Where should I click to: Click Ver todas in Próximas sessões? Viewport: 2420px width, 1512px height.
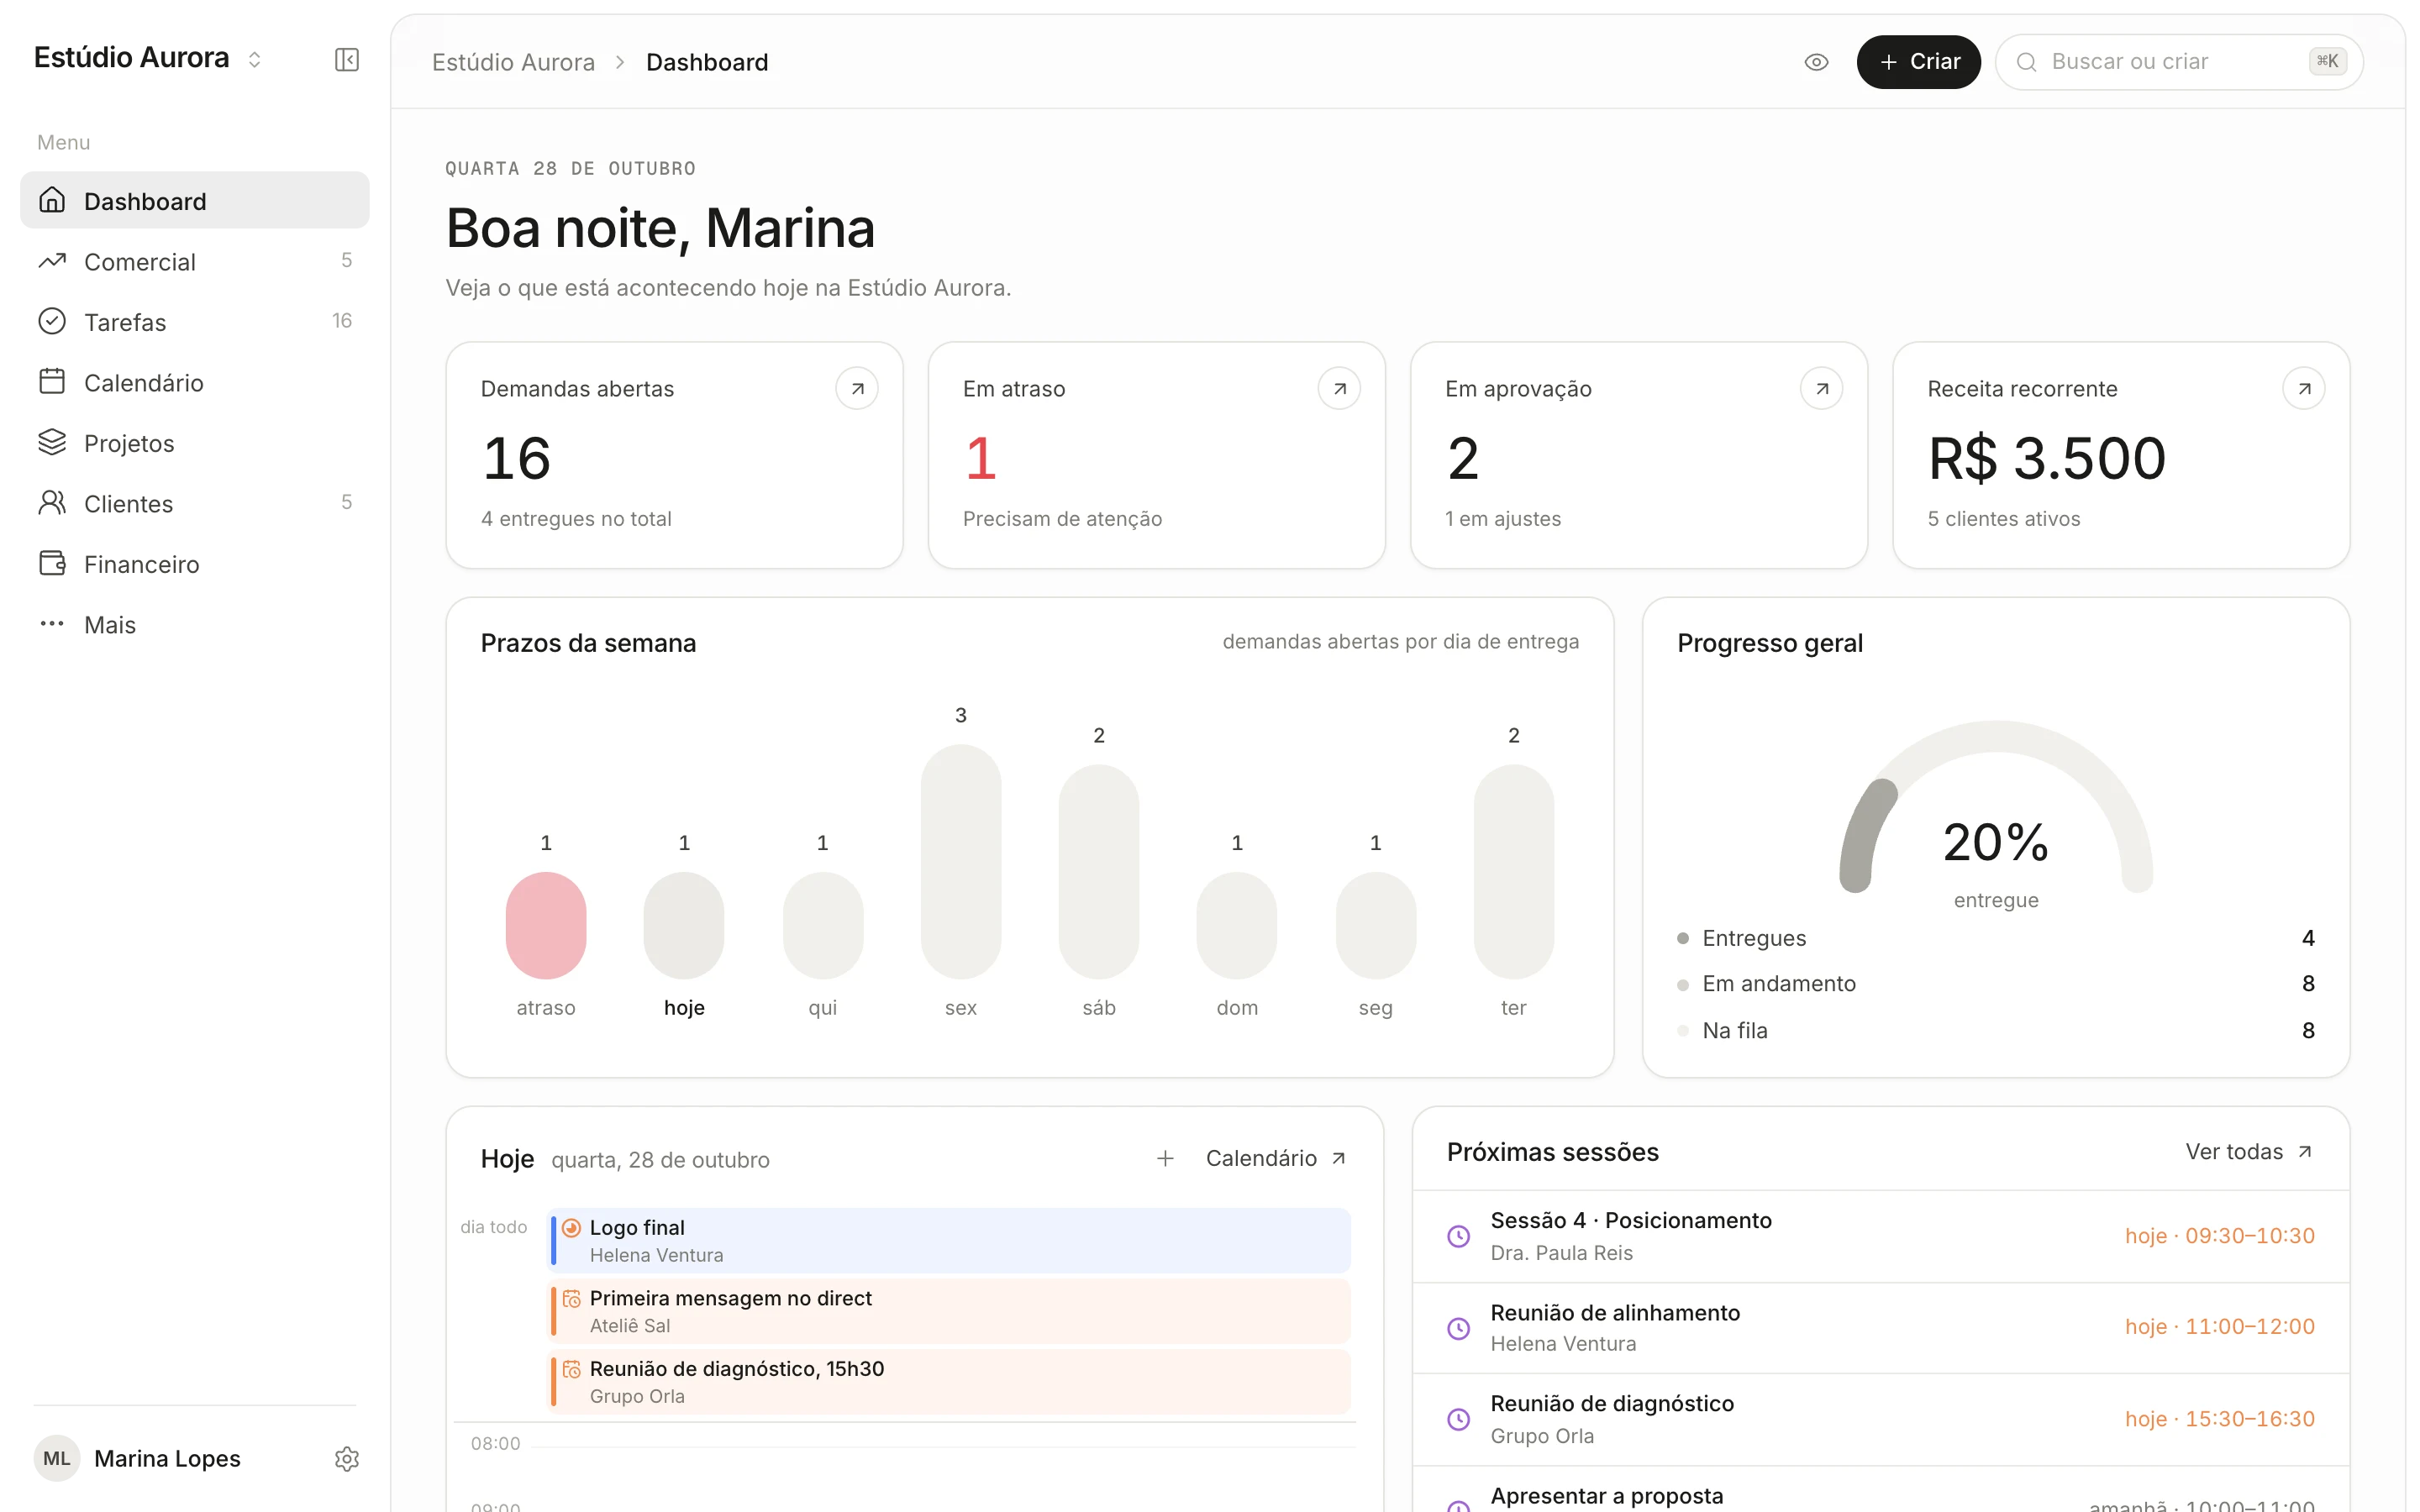click(2248, 1152)
